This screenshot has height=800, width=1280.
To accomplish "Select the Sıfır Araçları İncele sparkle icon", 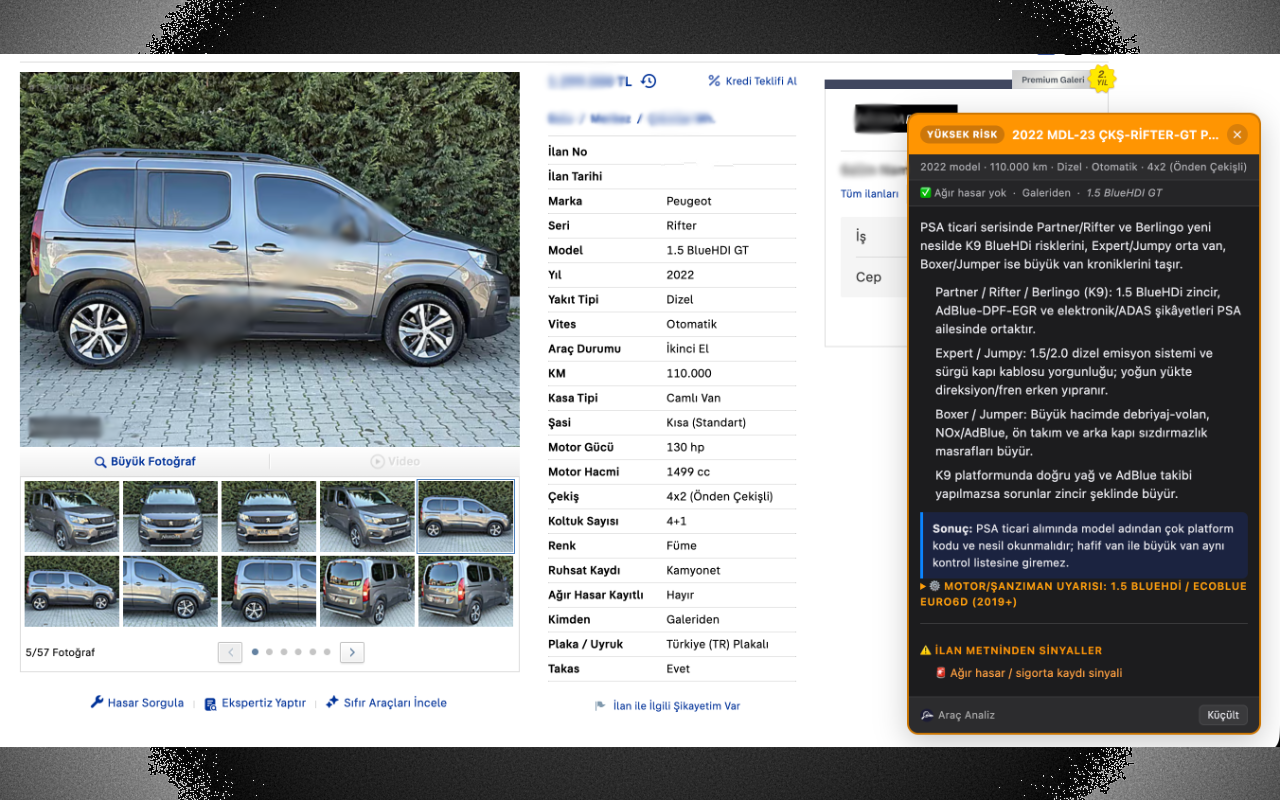I will 331,702.
